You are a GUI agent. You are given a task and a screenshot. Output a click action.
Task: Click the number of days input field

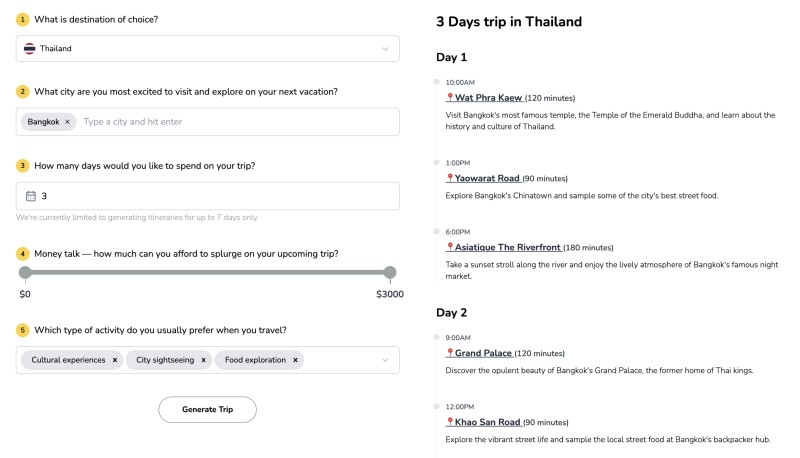(208, 196)
